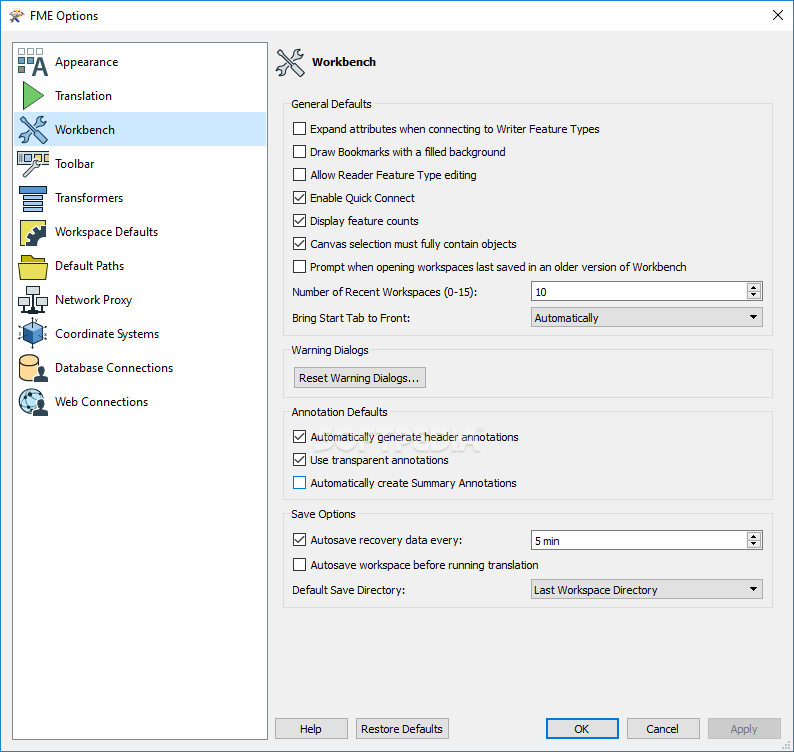
Task: Click Reset Warning Dialogs button
Action: click(x=360, y=378)
